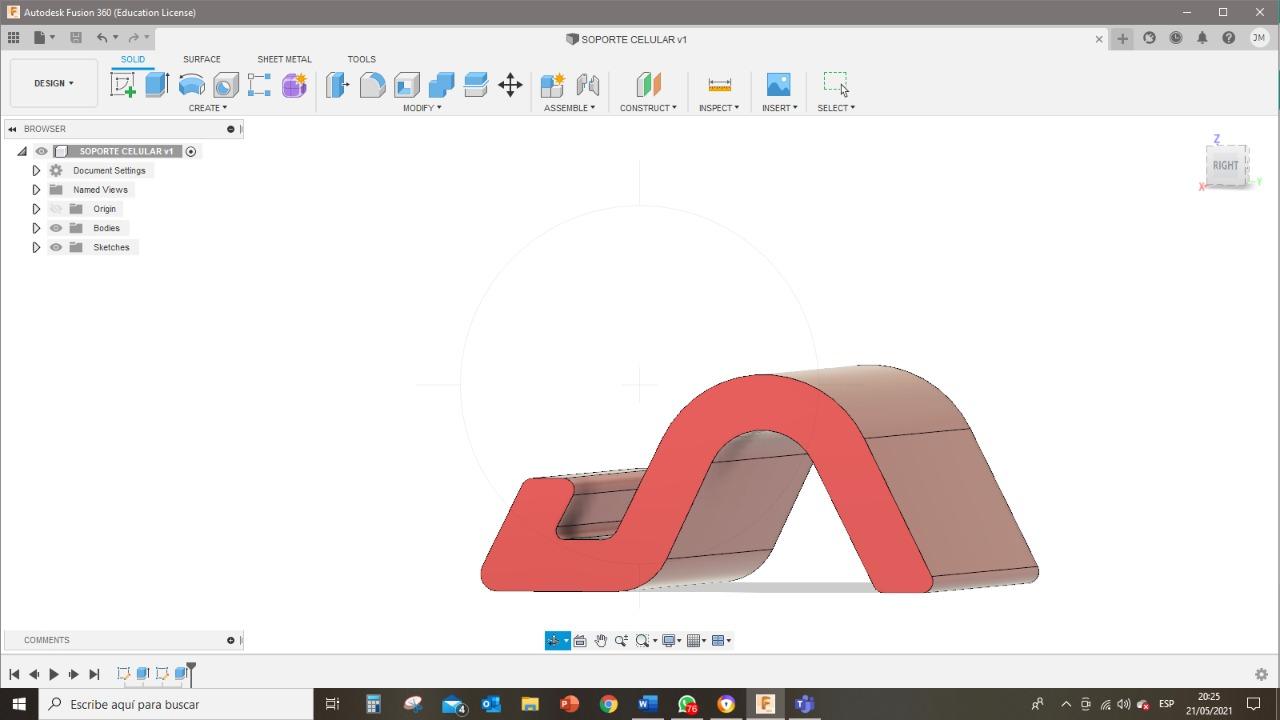Open the DESIGN workspace dropdown

pyautogui.click(x=54, y=83)
